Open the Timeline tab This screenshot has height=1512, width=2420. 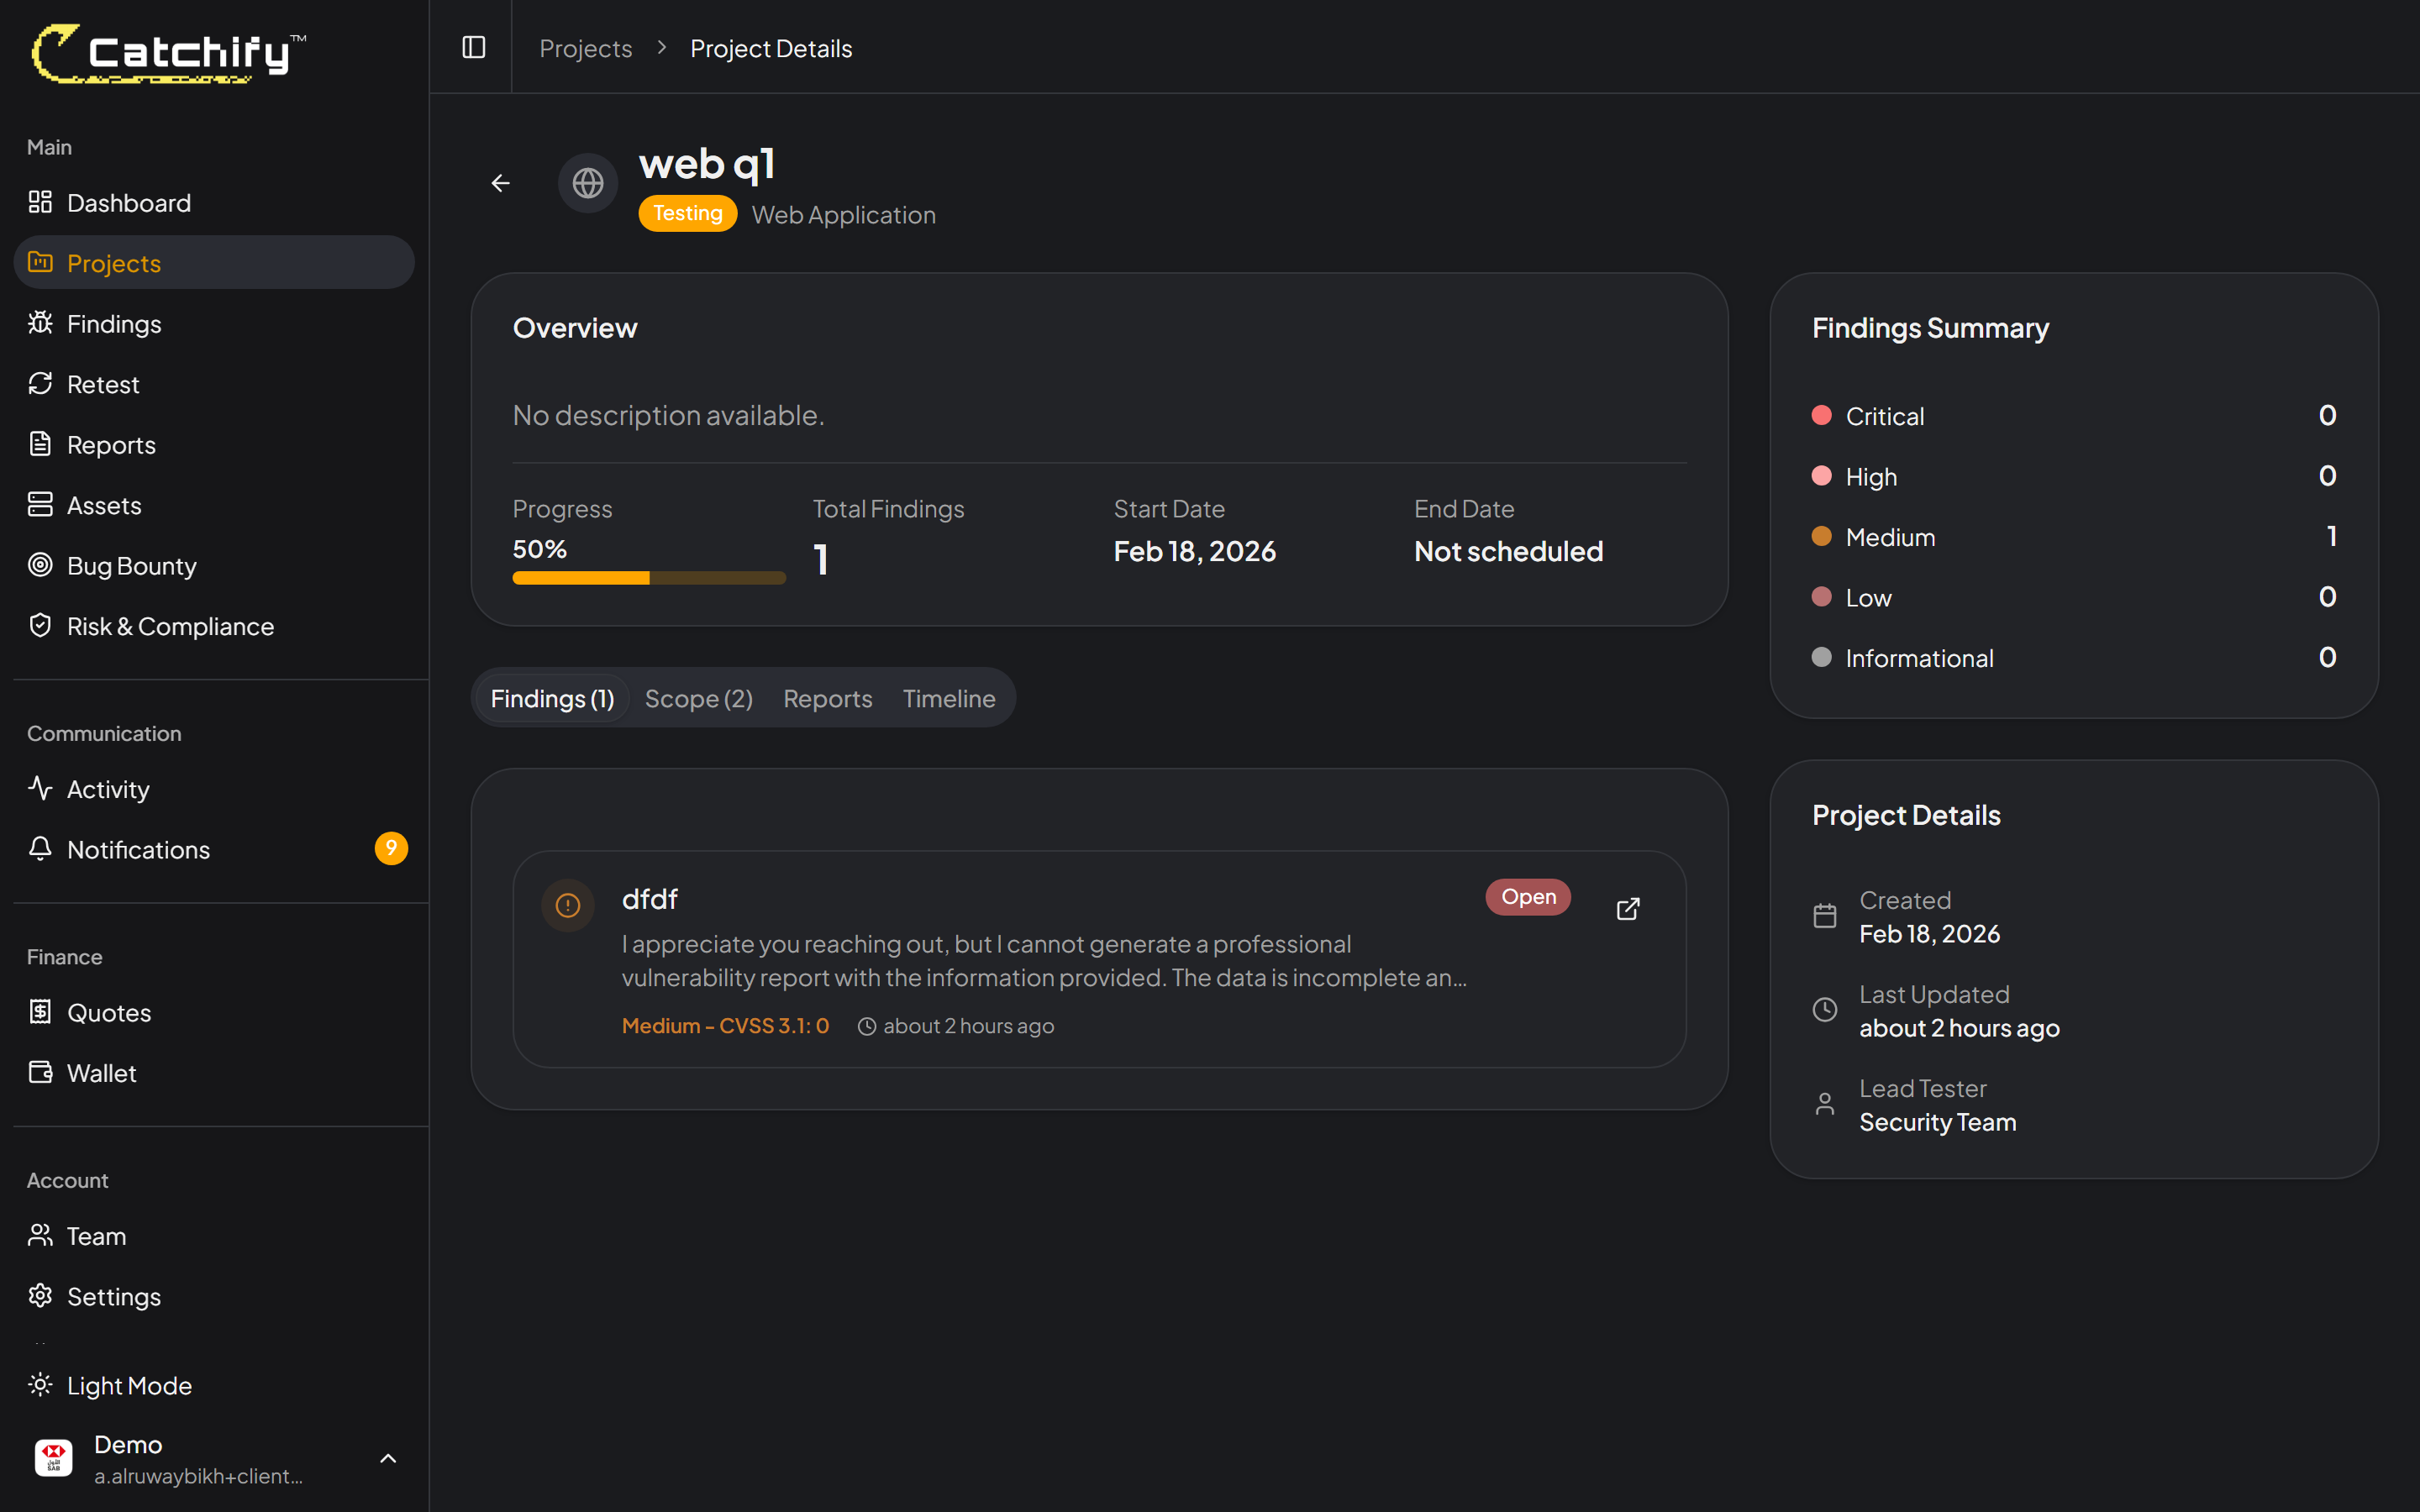point(948,698)
